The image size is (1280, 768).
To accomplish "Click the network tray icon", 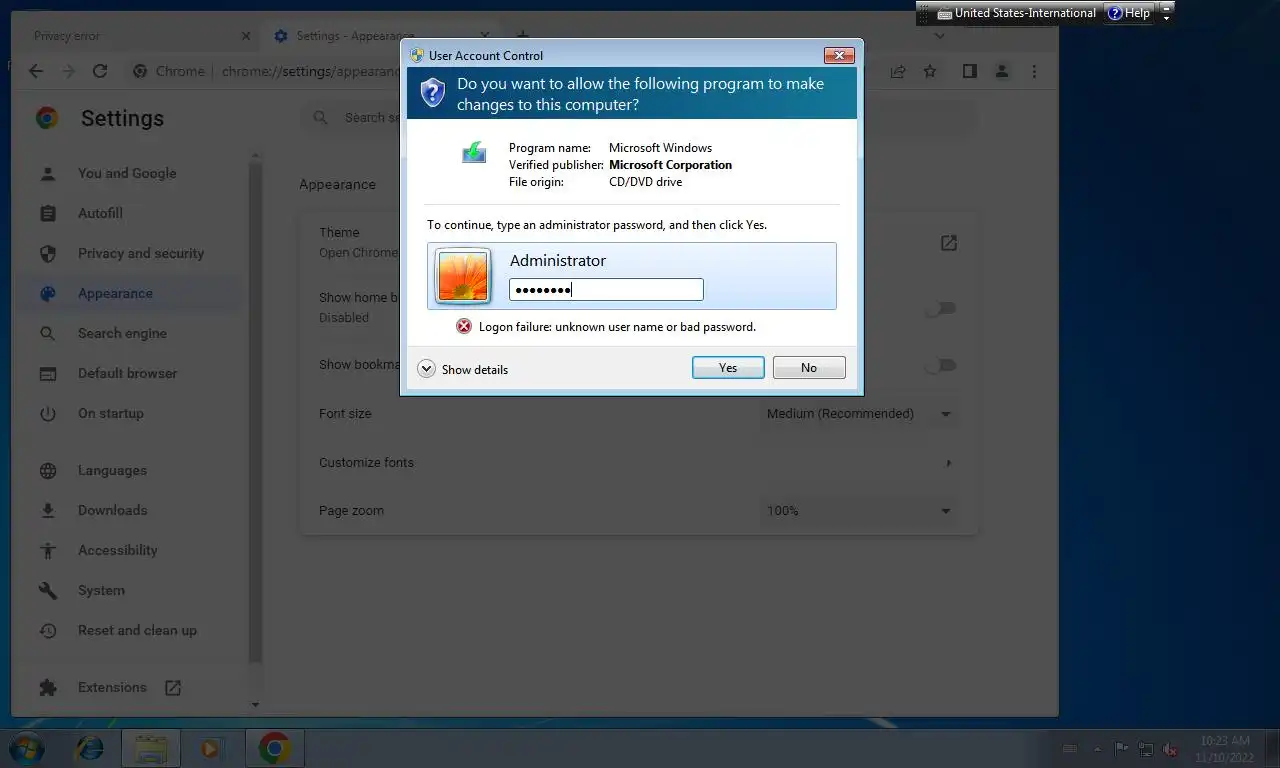I will 1146,749.
